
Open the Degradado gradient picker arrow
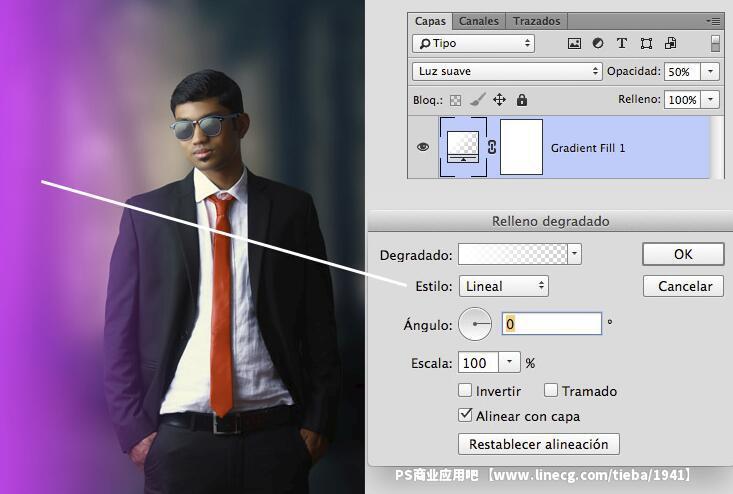click(x=575, y=254)
